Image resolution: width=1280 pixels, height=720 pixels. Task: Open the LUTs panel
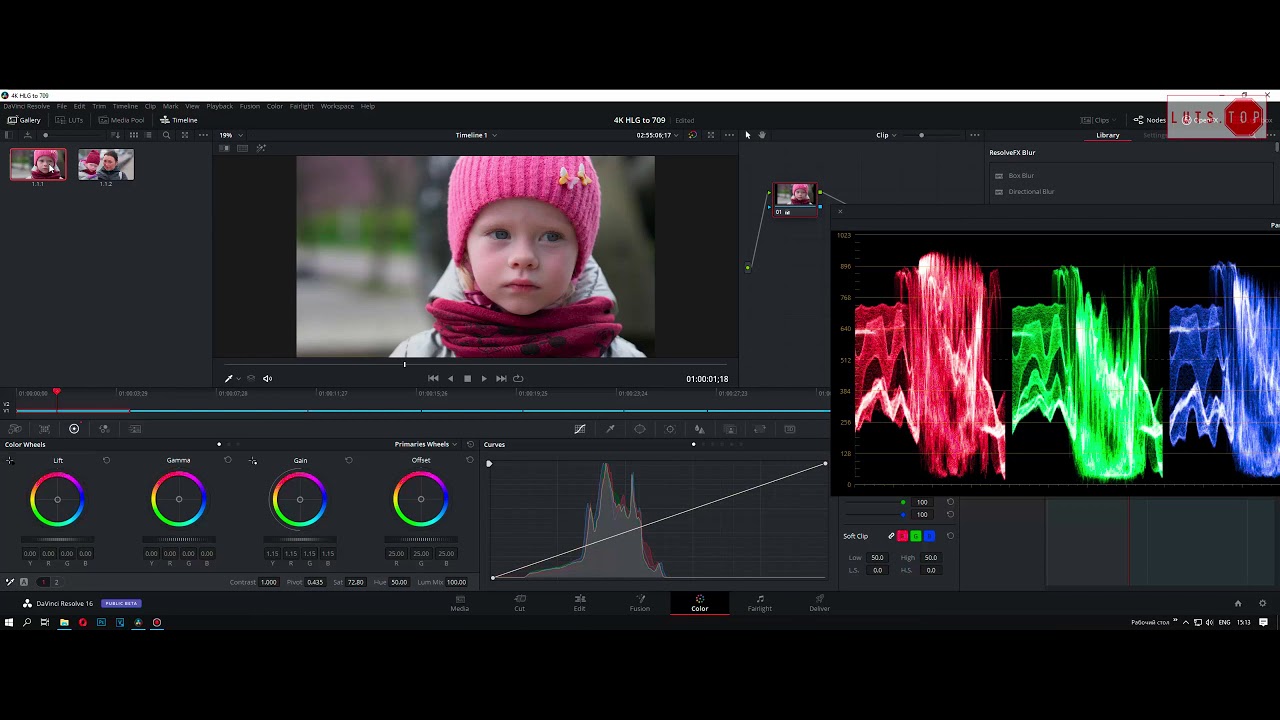tap(70, 120)
